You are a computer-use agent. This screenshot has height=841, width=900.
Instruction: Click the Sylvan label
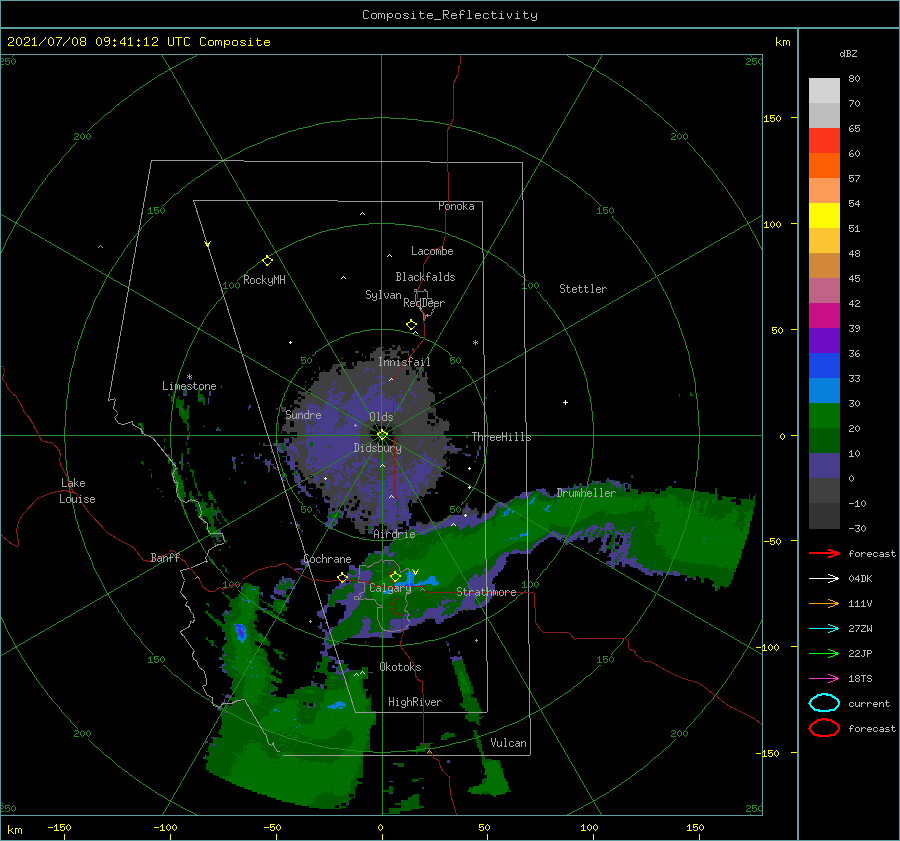coord(383,295)
